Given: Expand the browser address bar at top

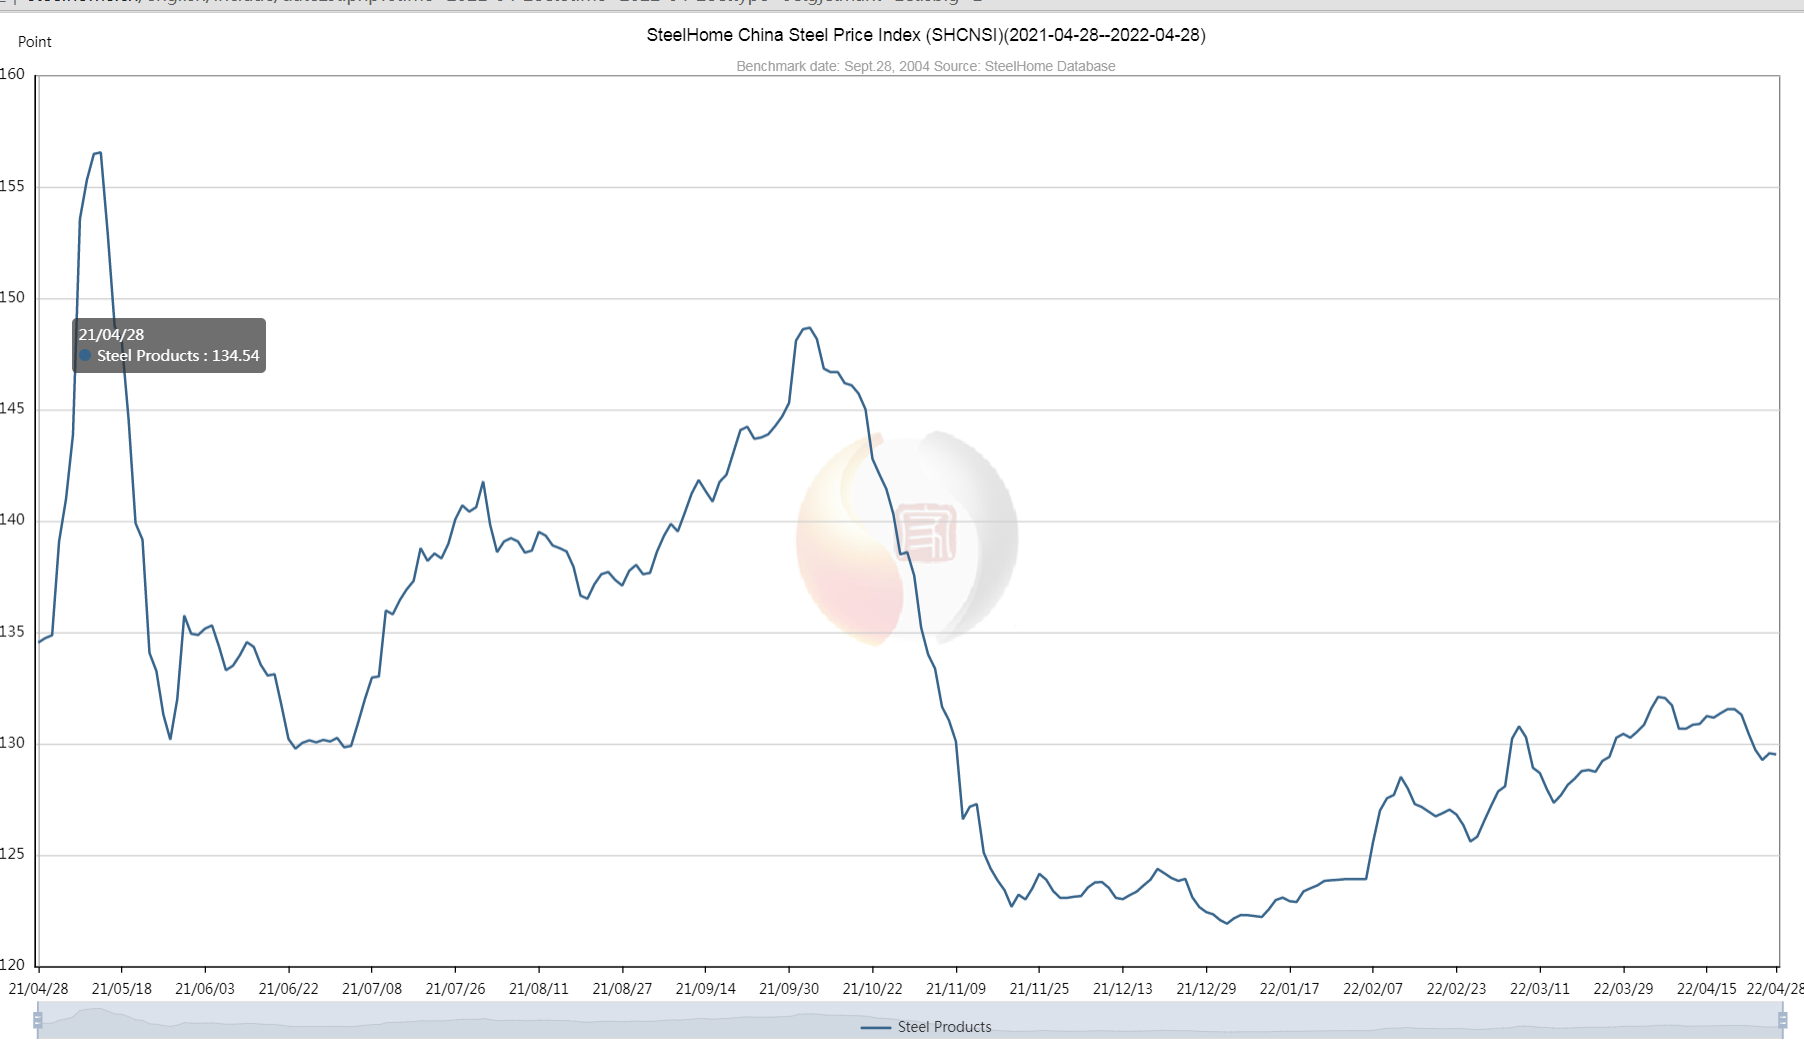Looking at the screenshot, I should tap(500, 2).
